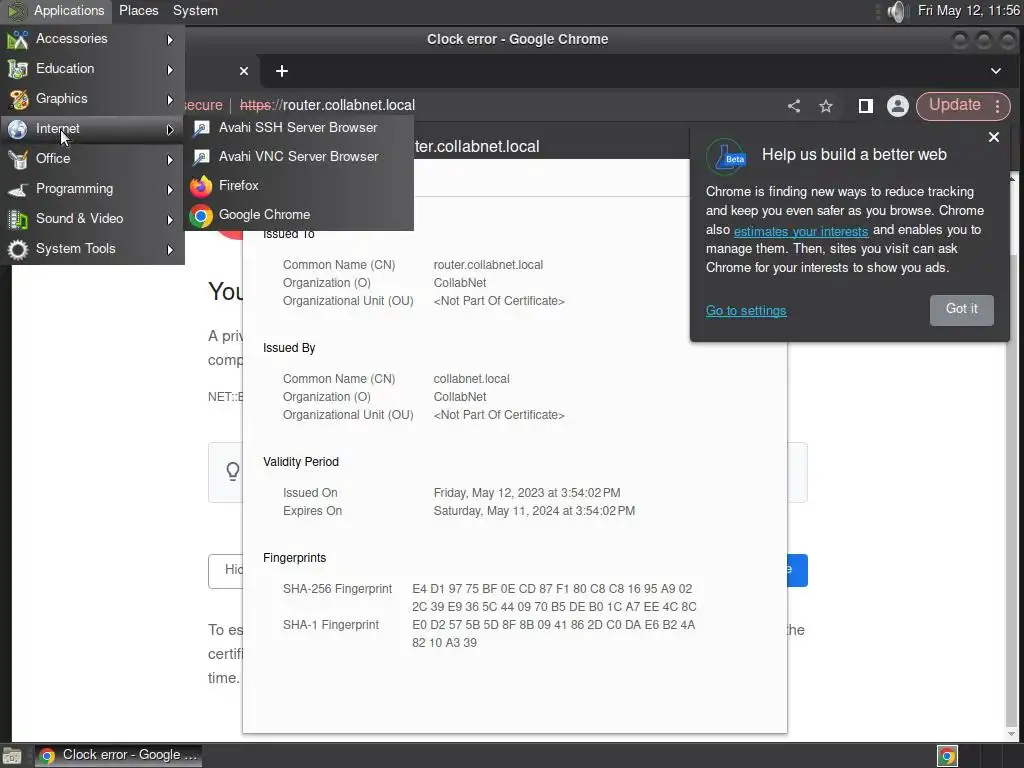The image size is (1024, 768).
Task: Expand the Internet submenu arrow
Action: (x=170, y=130)
